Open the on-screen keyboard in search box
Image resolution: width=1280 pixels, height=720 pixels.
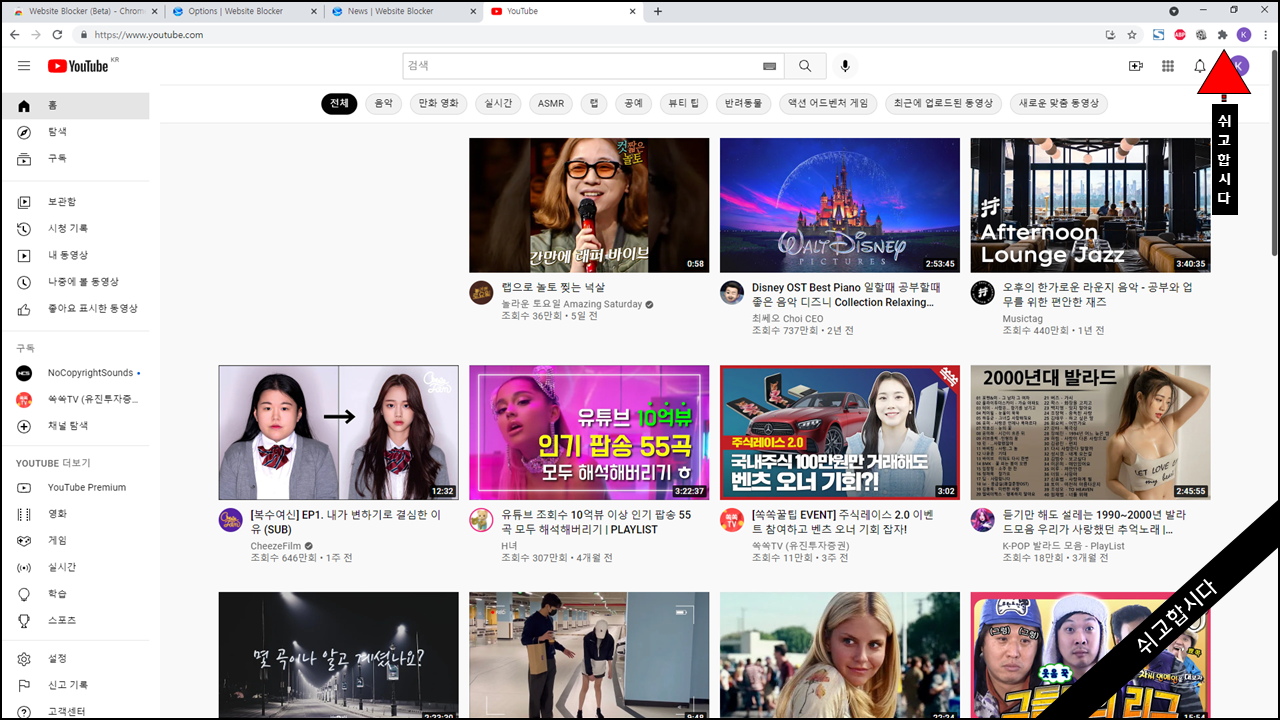click(769, 66)
